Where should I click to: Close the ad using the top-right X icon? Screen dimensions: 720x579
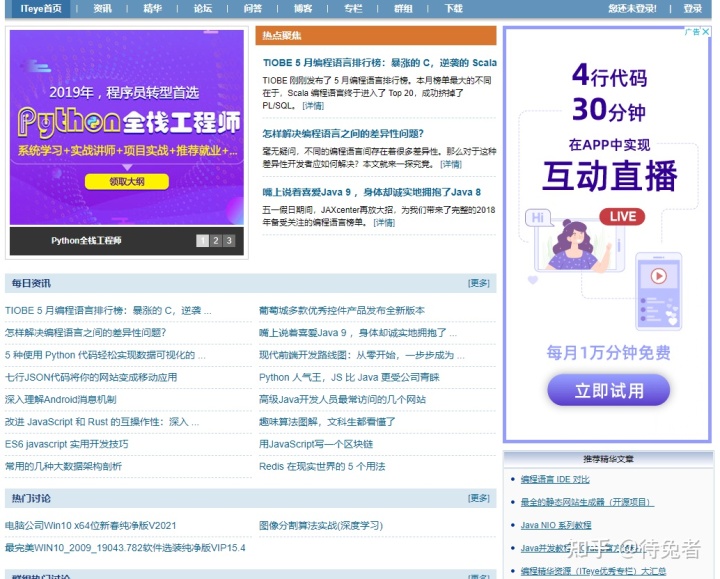[705, 32]
